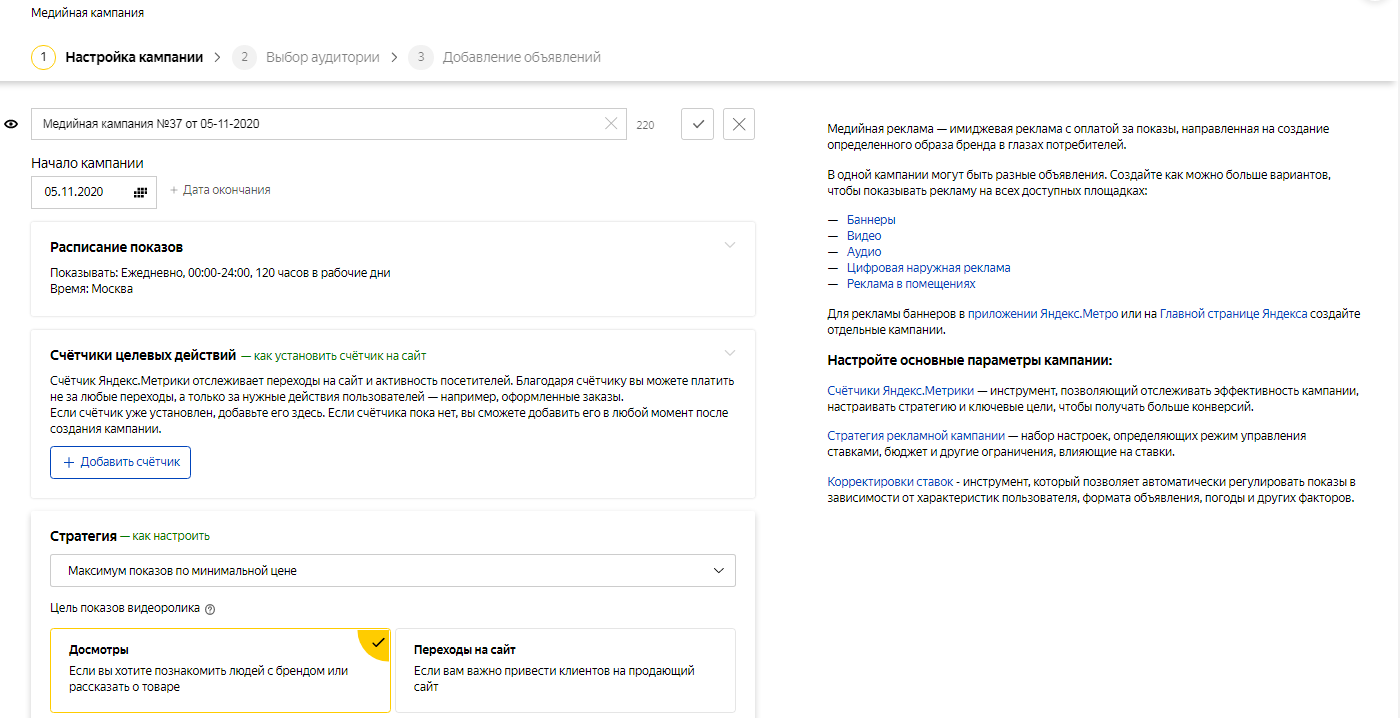Clear the campaign name with the X icon

(611, 124)
